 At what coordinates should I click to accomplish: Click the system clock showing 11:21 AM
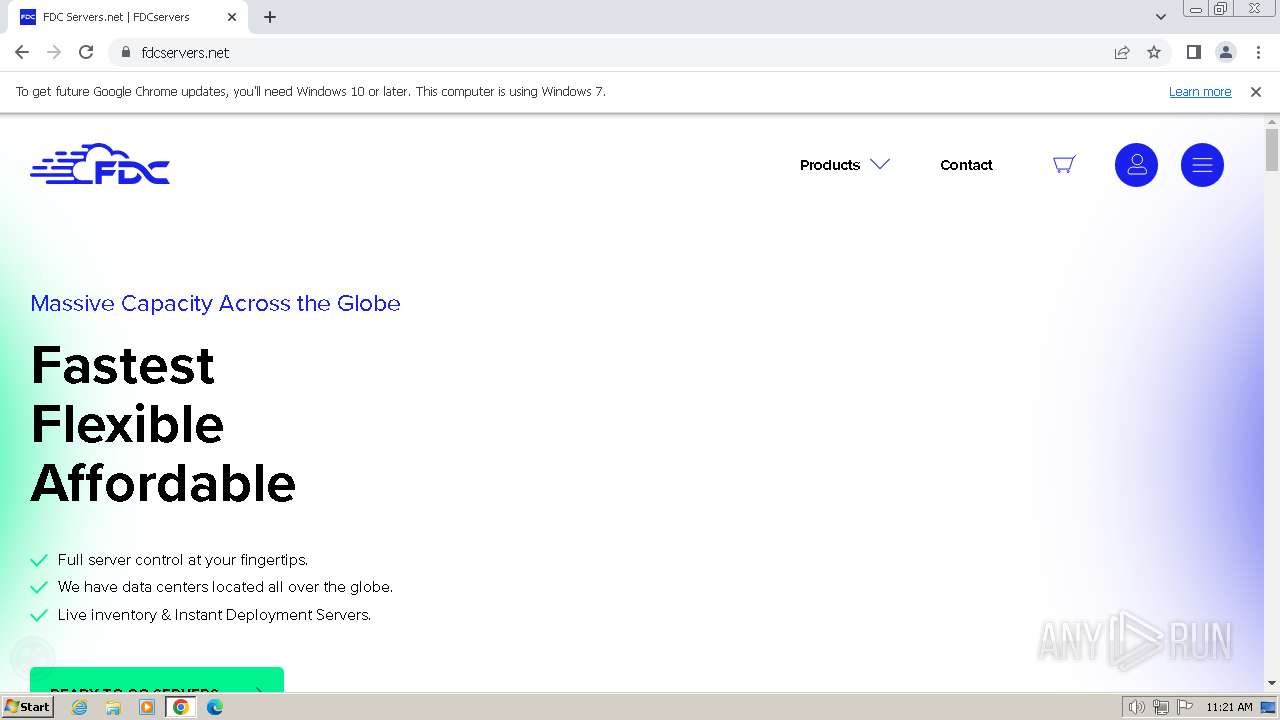(x=1229, y=707)
